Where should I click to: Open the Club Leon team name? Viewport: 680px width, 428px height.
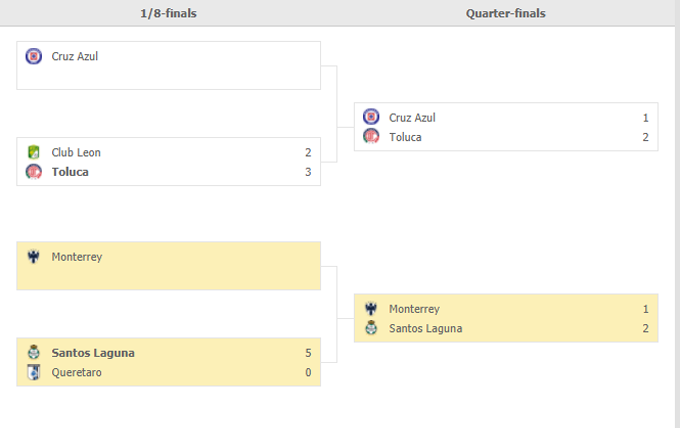pyautogui.click(x=76, y=153)
